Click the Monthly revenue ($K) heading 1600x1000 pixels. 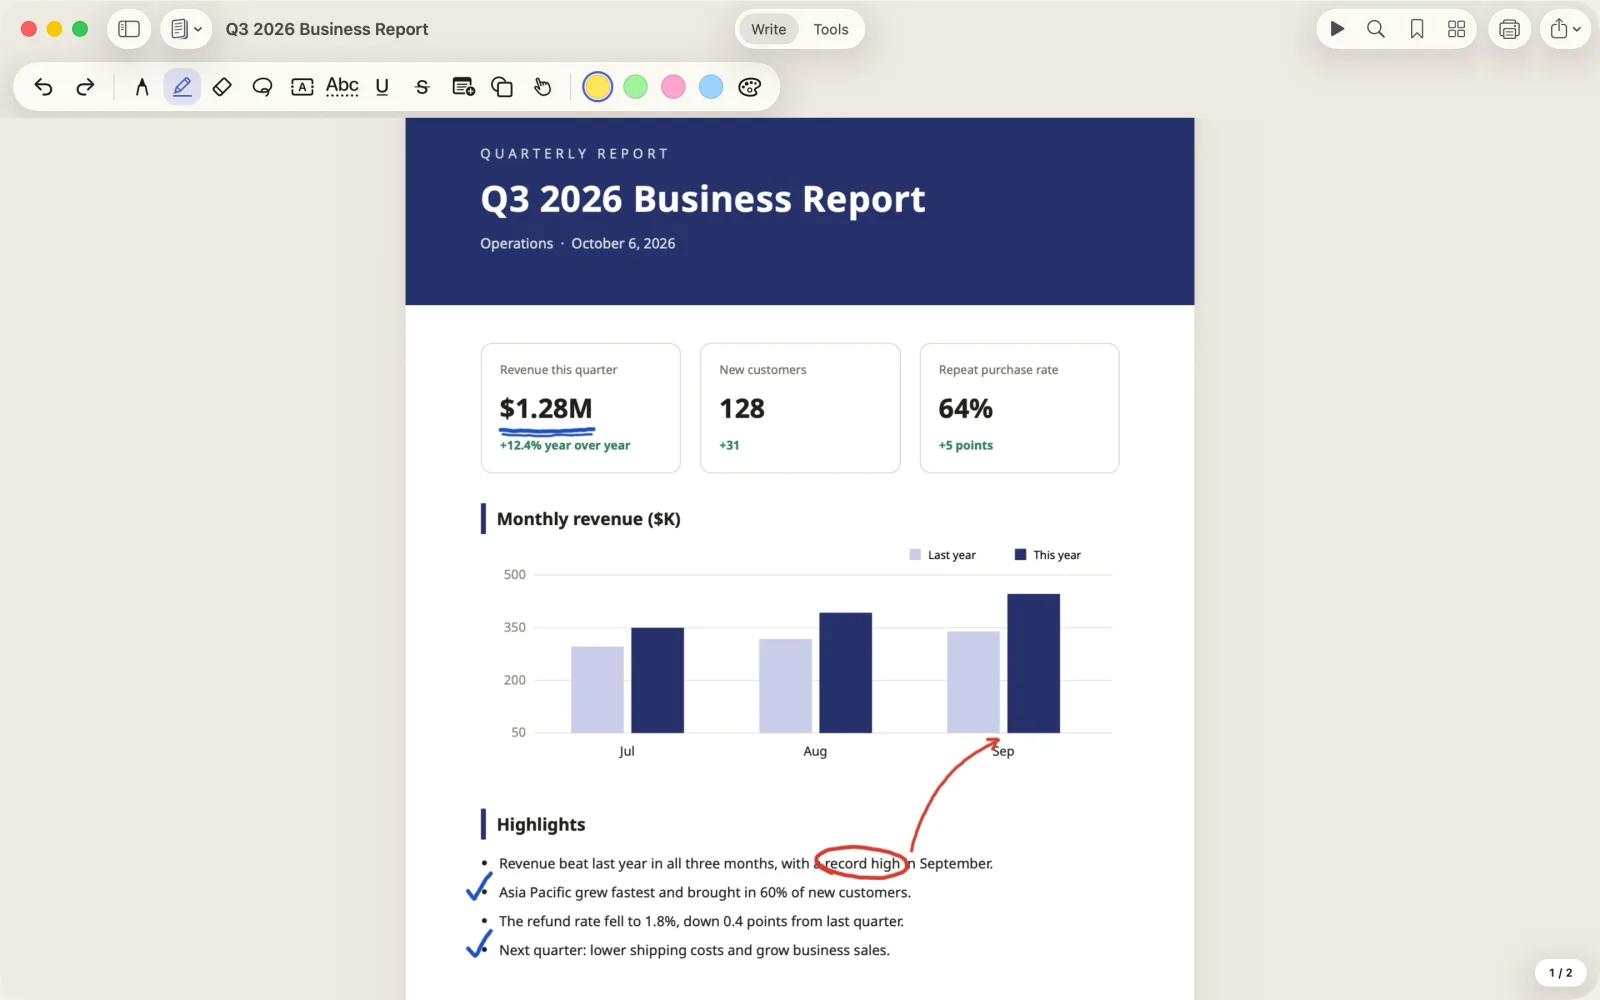pyautogui.click(x=589, y=519)
